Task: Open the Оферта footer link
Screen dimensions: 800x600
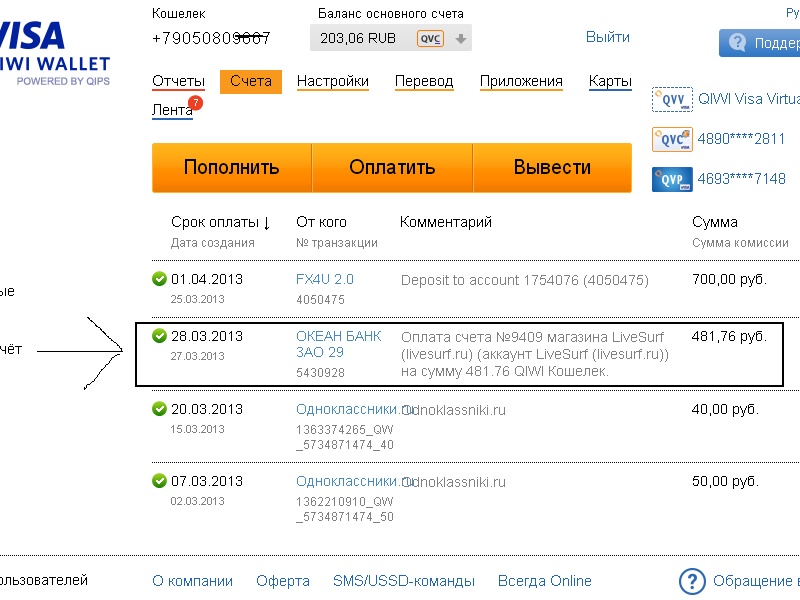Action: 283,581
